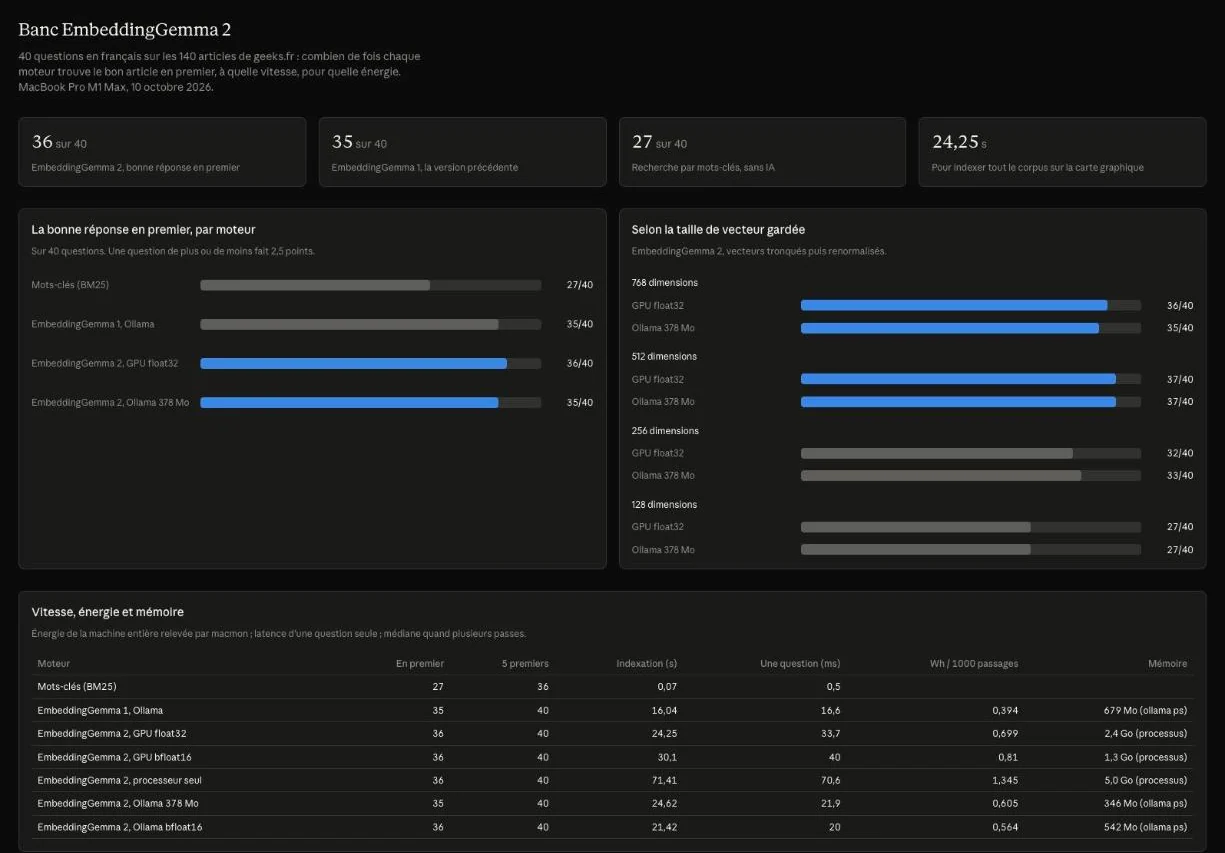Click the "Wh / 1000 passages" column header
This screenshot has height=853, width=1225.
pos(974,663)
